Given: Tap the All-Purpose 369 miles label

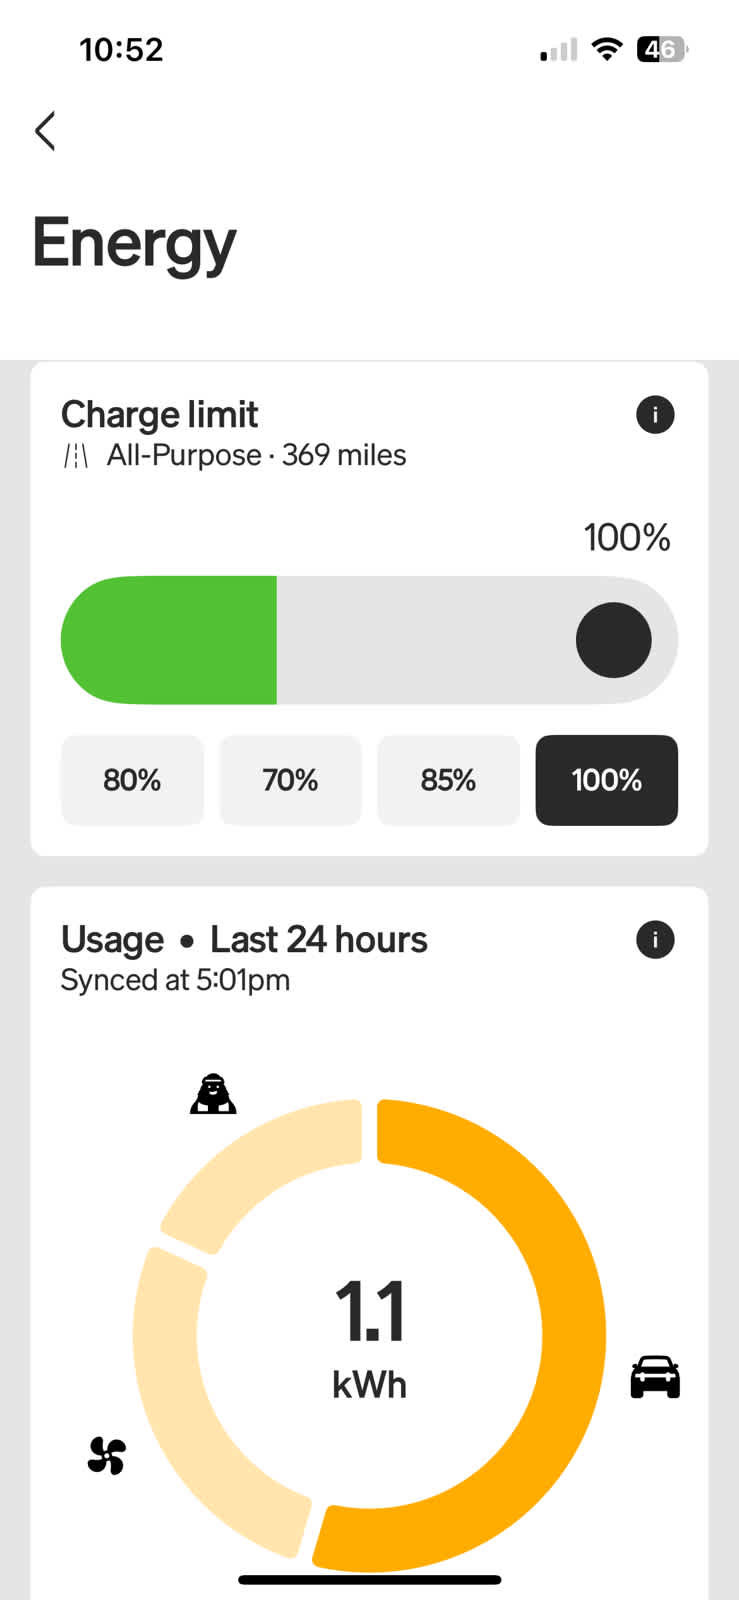Looking at the screenshot, I should tap(256, 456).
